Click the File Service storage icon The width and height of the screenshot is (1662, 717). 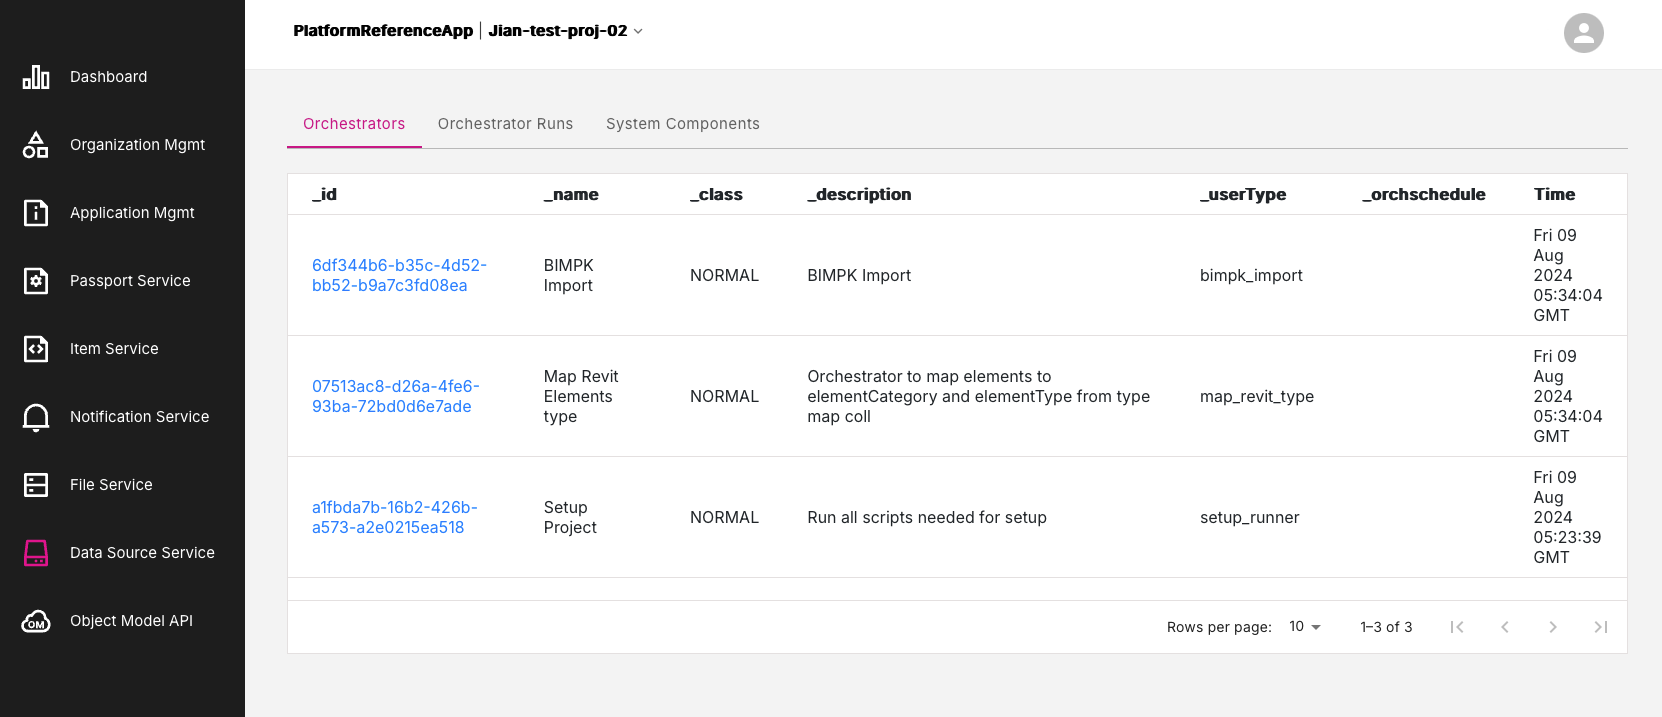(36, 485)
